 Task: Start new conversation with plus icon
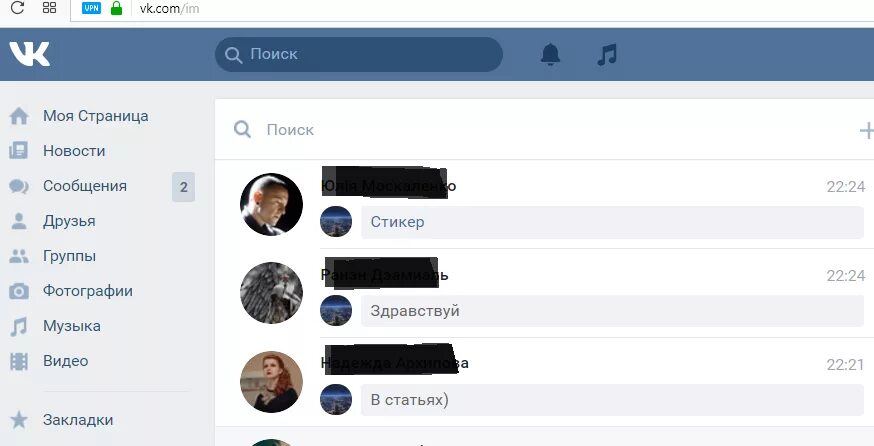[867, 130]
